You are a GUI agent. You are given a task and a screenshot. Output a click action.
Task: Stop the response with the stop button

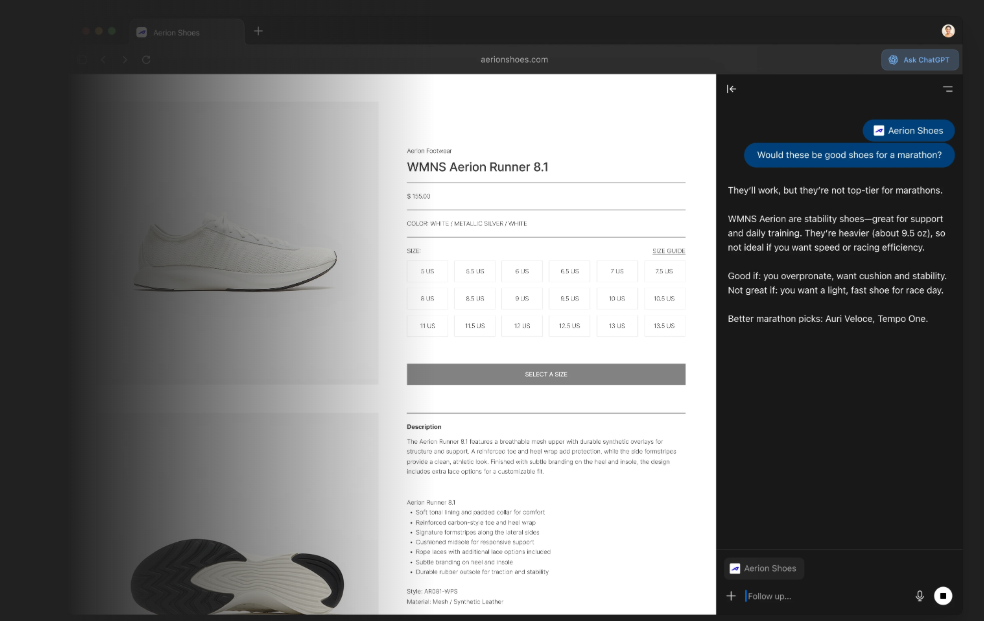[x=942, y=596]
